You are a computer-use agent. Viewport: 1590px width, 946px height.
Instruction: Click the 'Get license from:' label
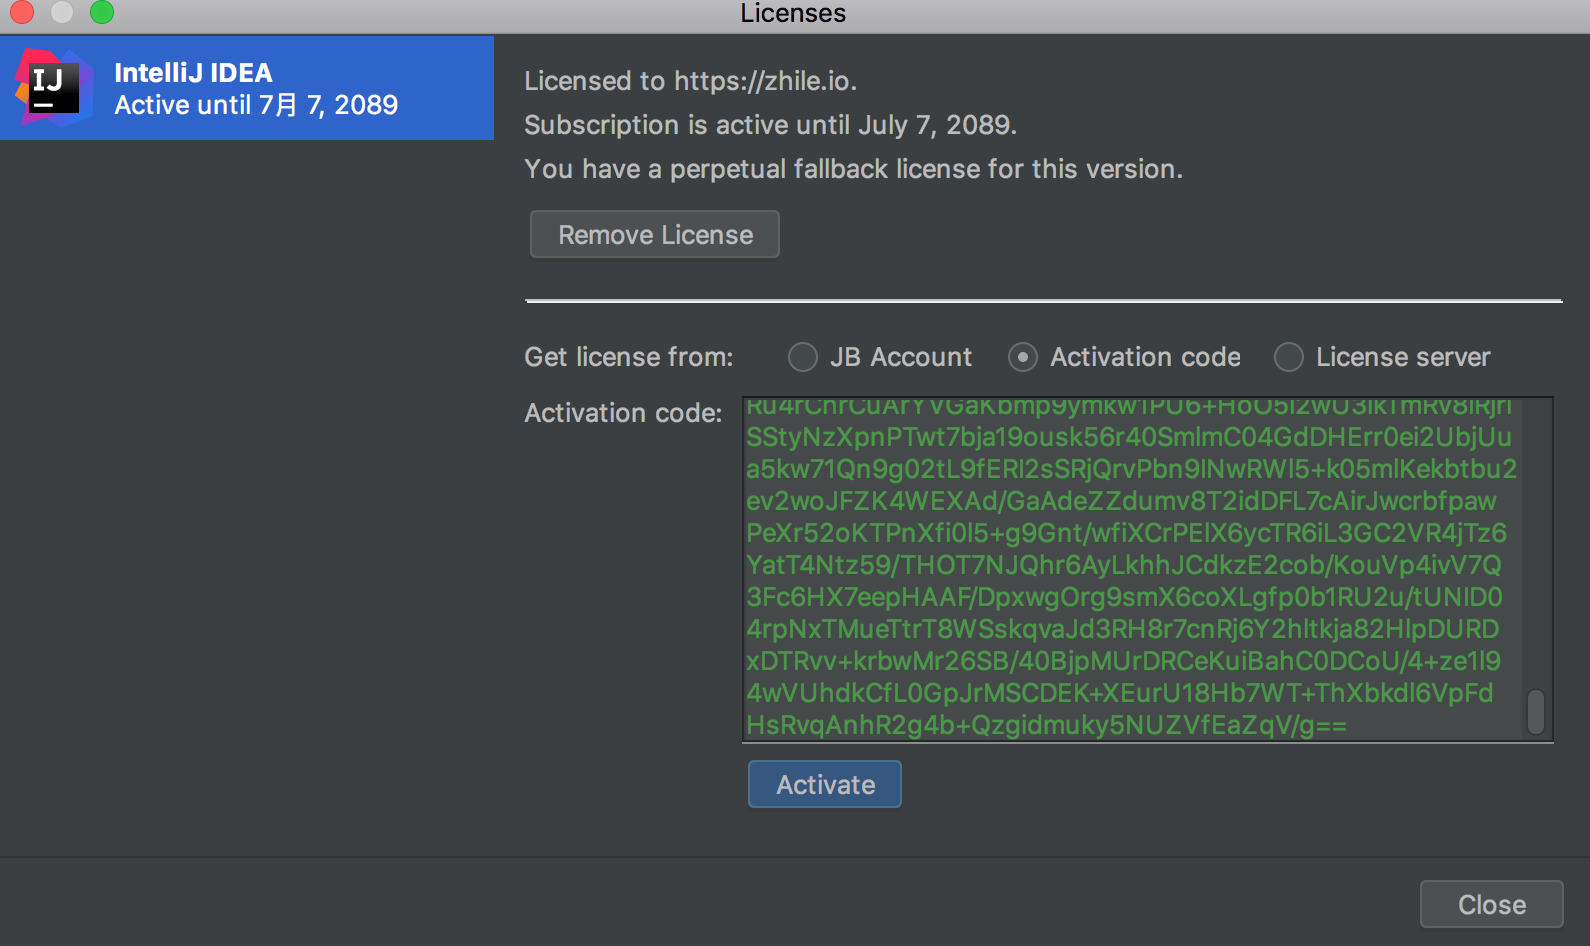tap(629, 357)
